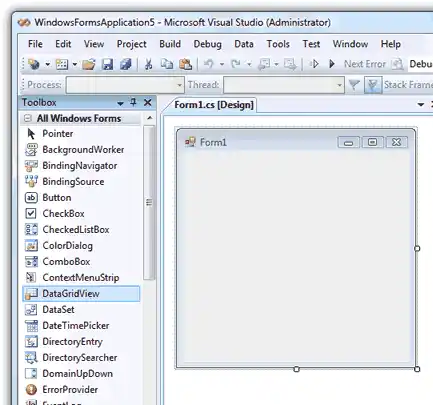Open the Build menu
Viewport: 433px width, 405px height.
[170, 44]
